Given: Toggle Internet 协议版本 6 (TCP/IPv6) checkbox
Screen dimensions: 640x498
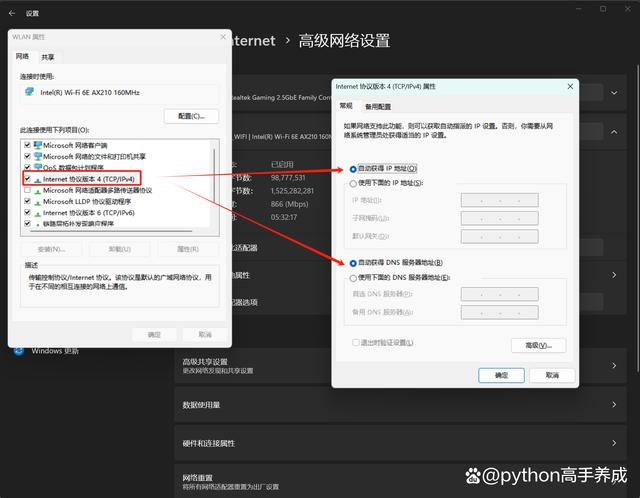Looking at the screenshot, I should pos(27,212).
